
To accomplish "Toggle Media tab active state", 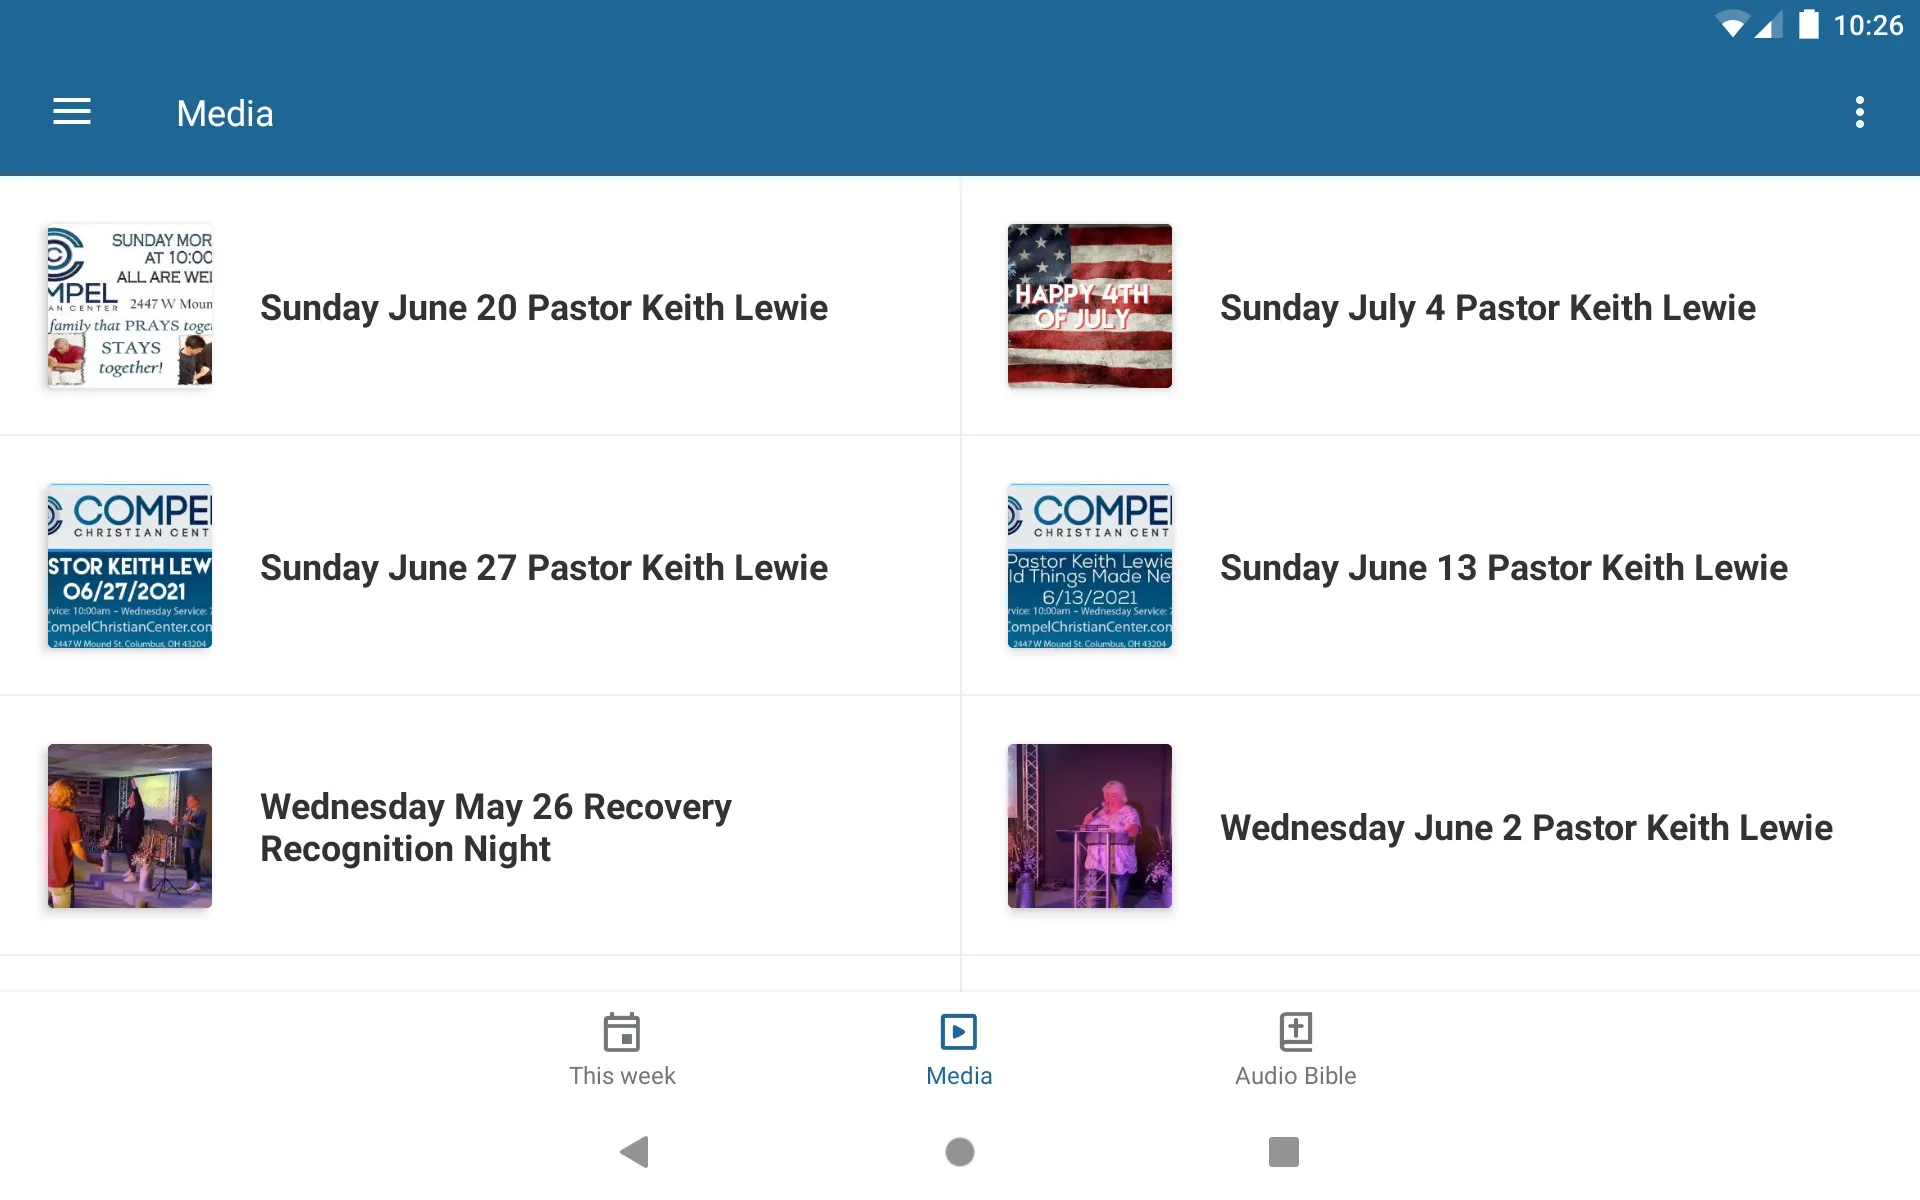I will [x=959, y=1047].
